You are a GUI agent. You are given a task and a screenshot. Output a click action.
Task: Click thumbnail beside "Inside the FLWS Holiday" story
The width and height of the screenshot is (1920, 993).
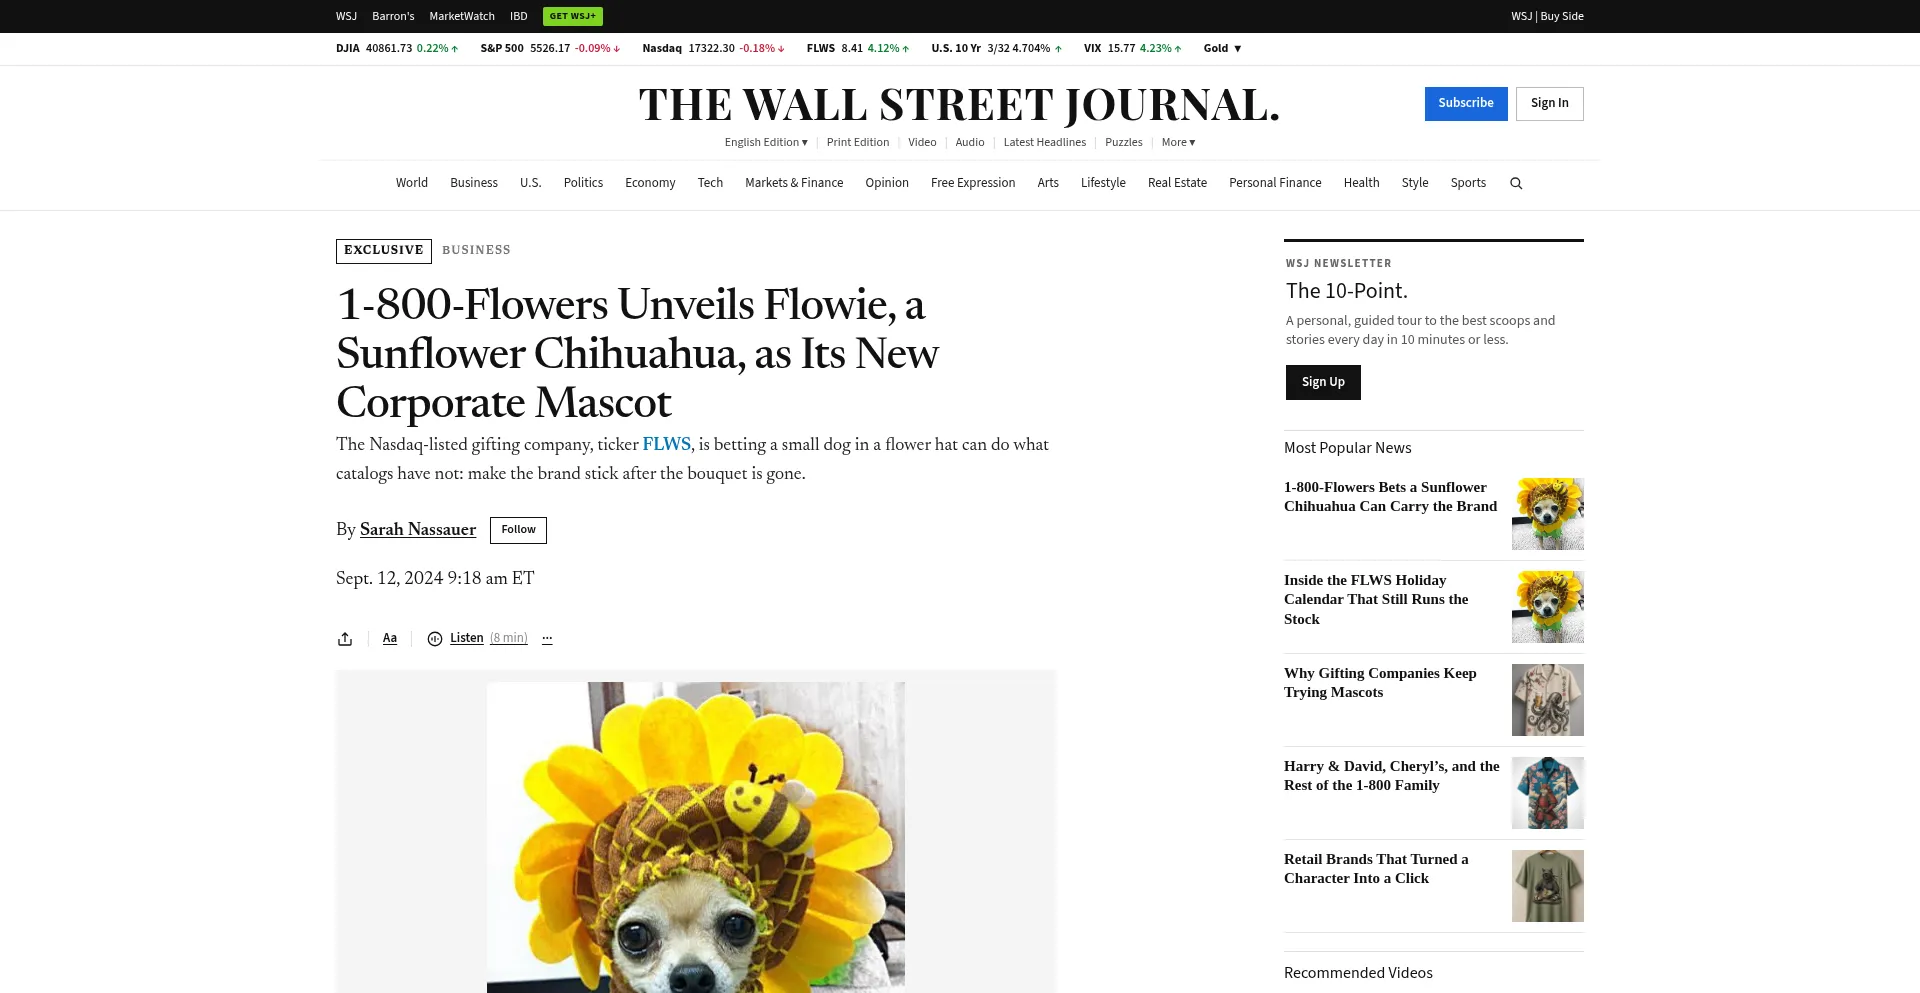coord(1548,607)
